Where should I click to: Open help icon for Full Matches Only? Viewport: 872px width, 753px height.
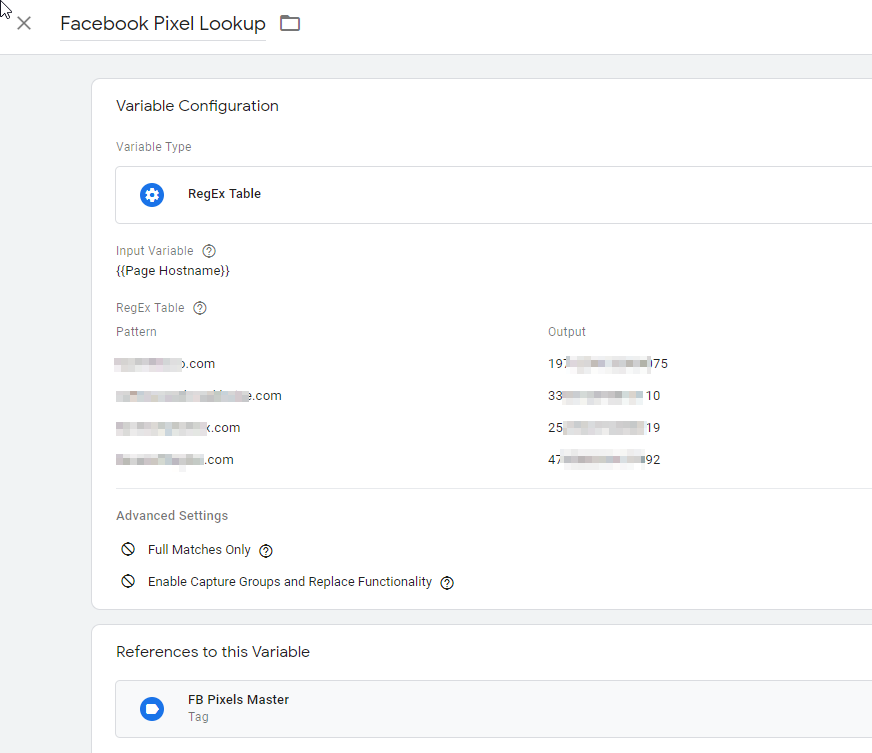tap(266, 551)
